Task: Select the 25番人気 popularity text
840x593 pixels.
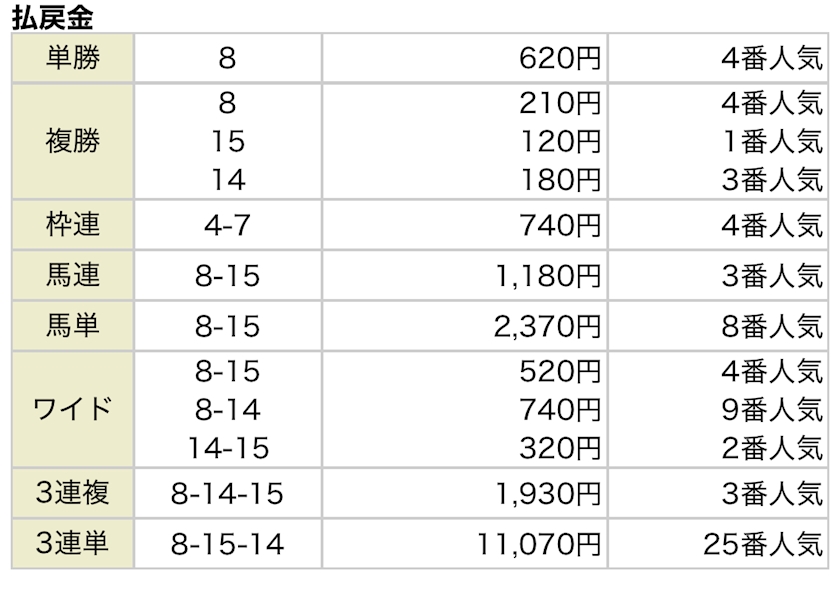Action: 762,544
